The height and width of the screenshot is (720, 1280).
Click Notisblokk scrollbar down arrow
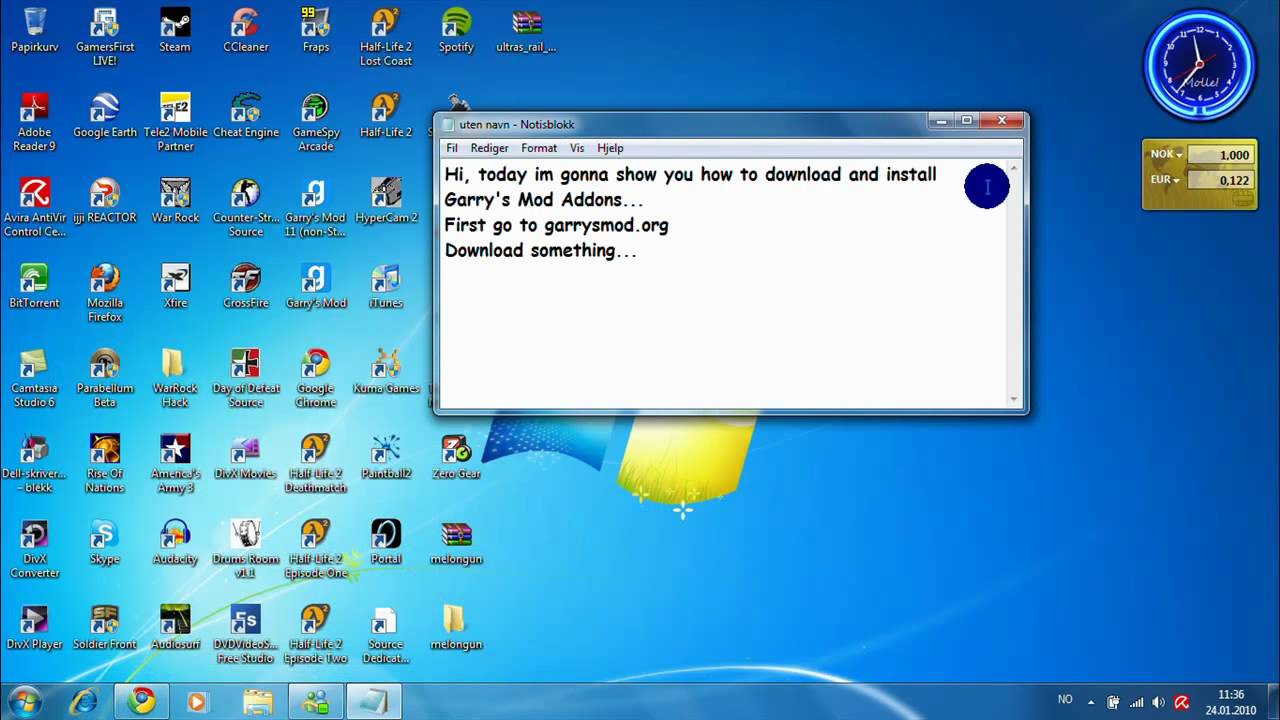1015,400
